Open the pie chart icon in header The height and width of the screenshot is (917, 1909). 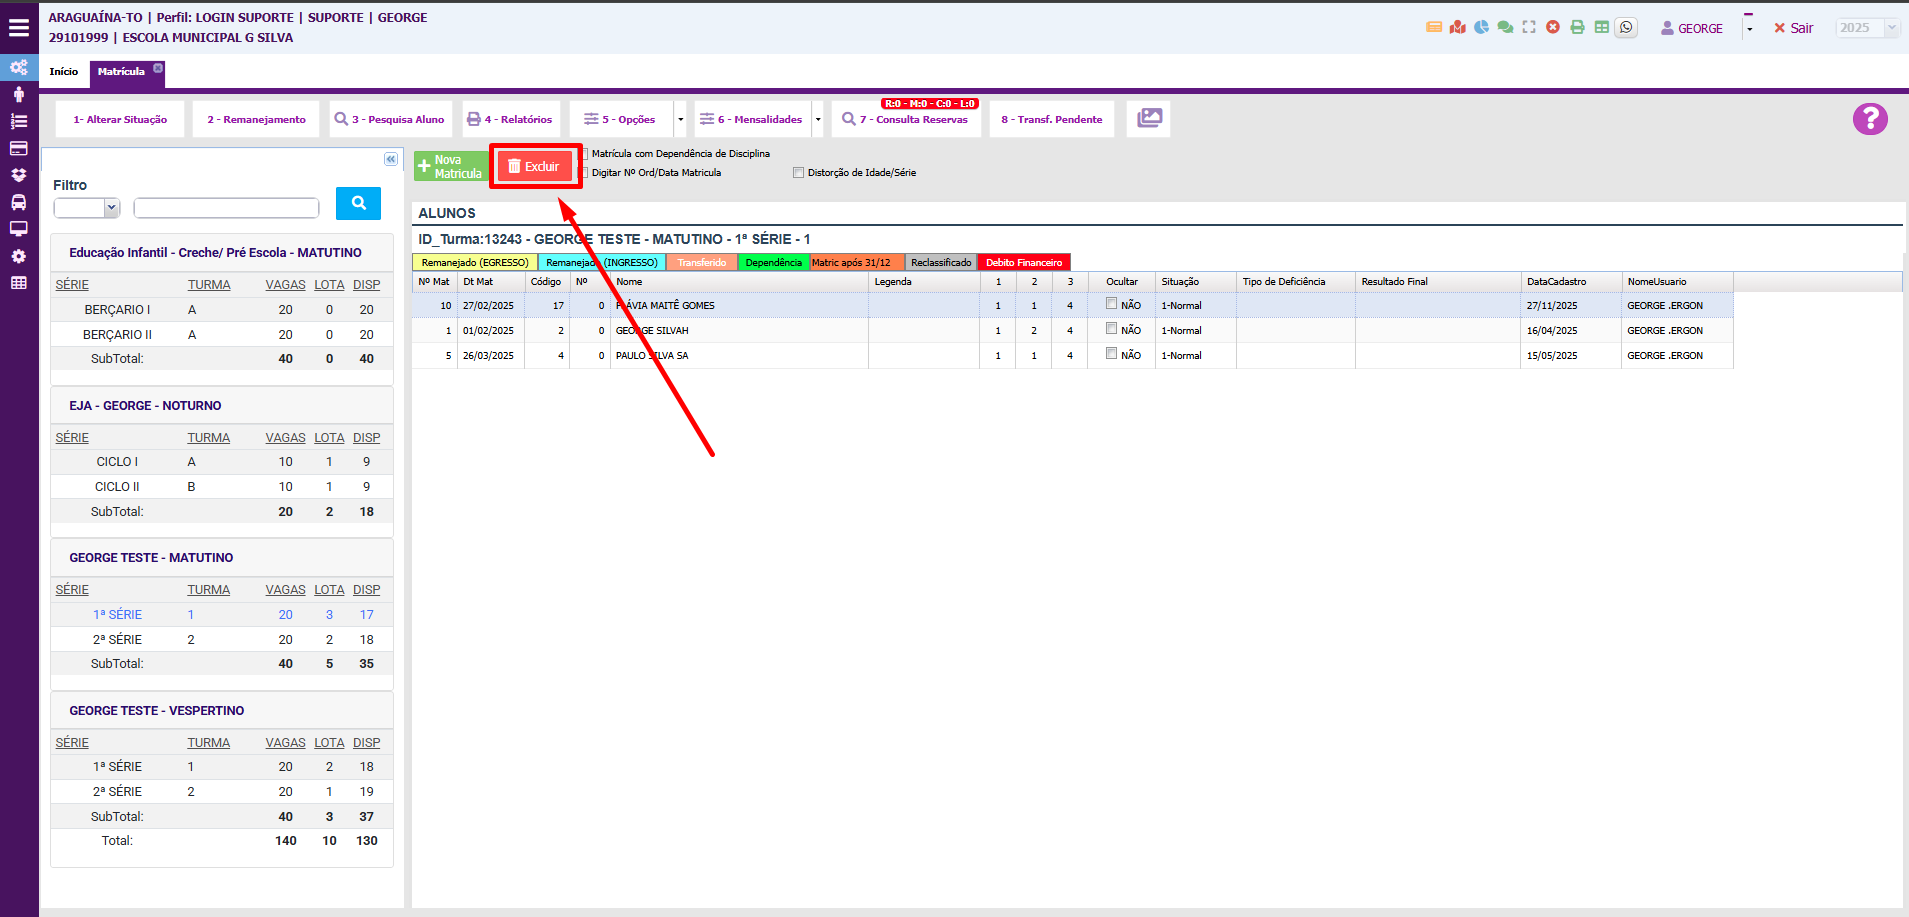[x=1481, y=28]
